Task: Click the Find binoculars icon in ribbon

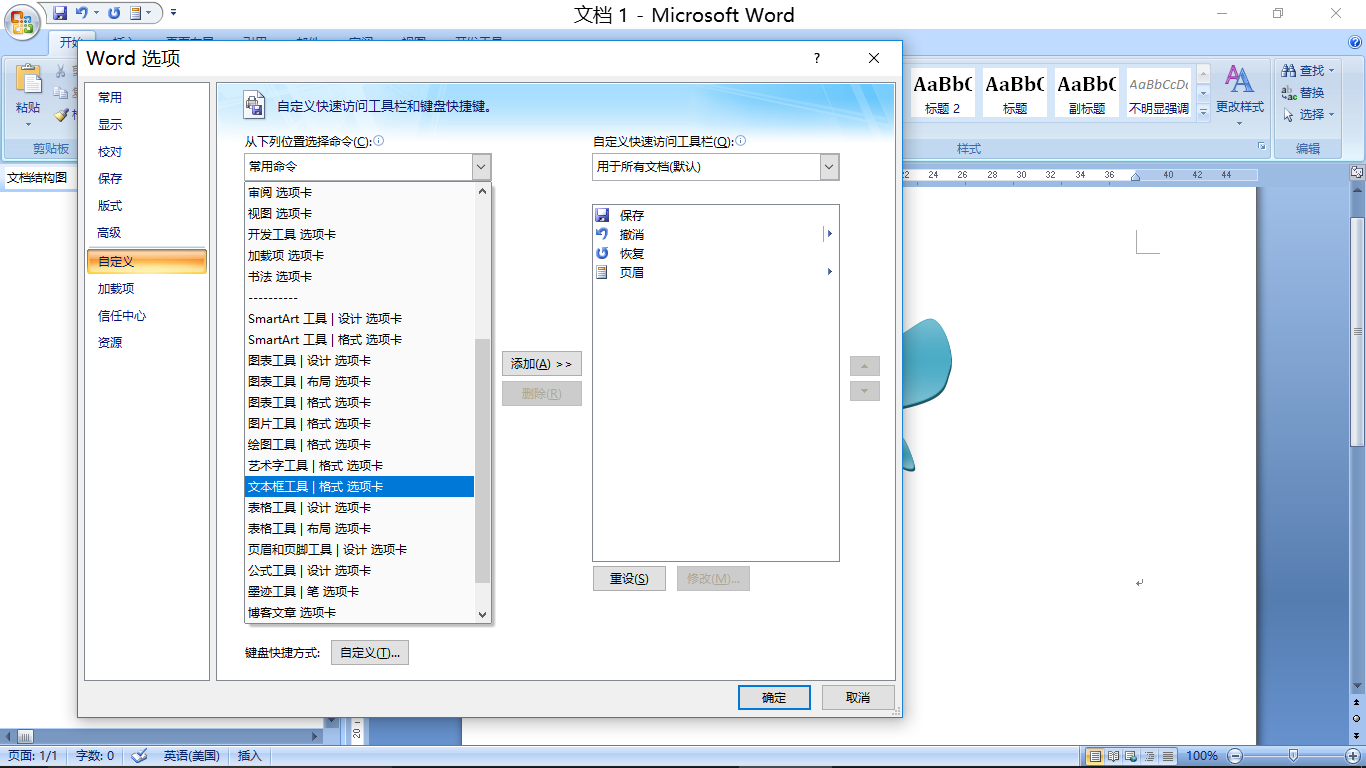Action: point(1288,71)
